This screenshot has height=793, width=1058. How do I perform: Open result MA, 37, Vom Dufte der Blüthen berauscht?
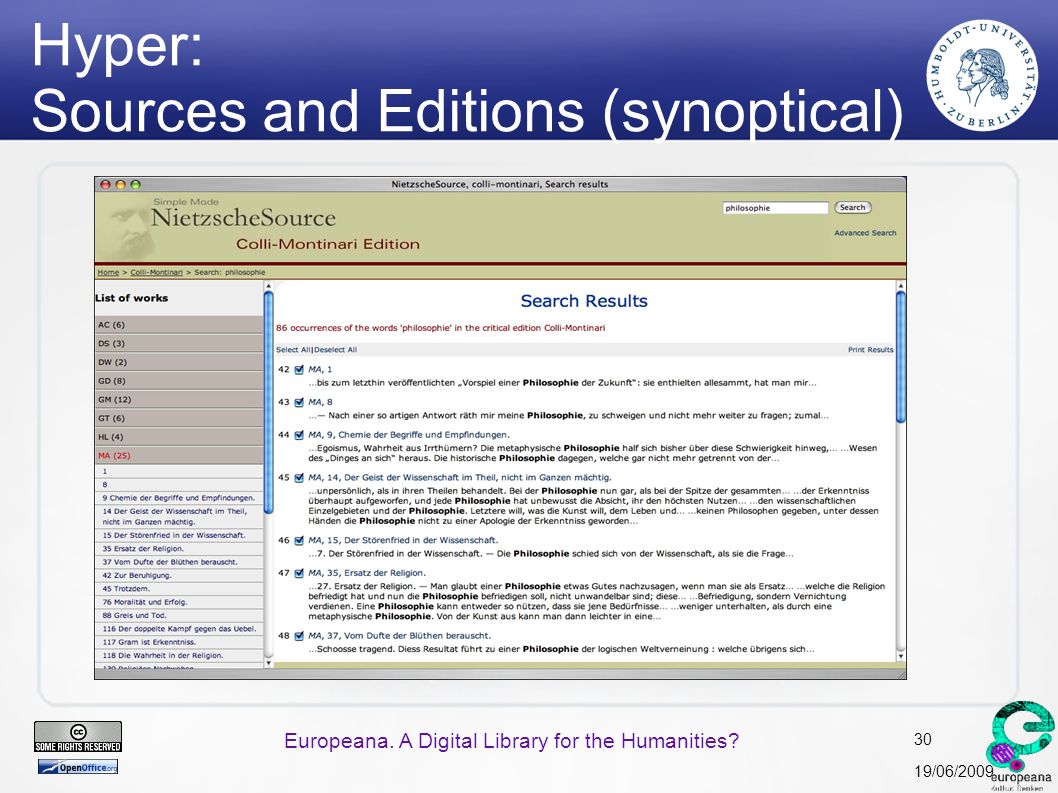[x=399, y=636]
